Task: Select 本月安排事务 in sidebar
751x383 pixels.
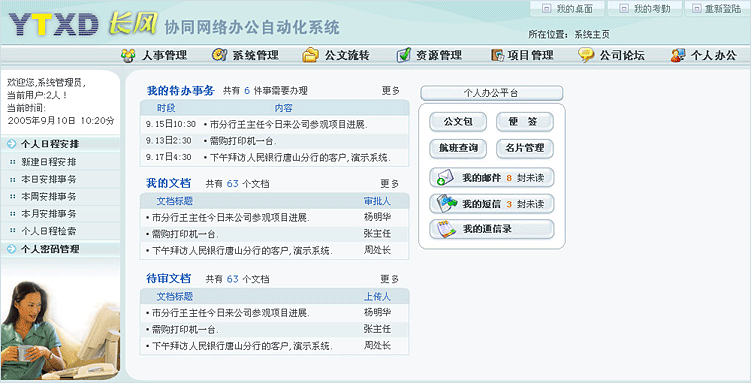Action: 48,214
